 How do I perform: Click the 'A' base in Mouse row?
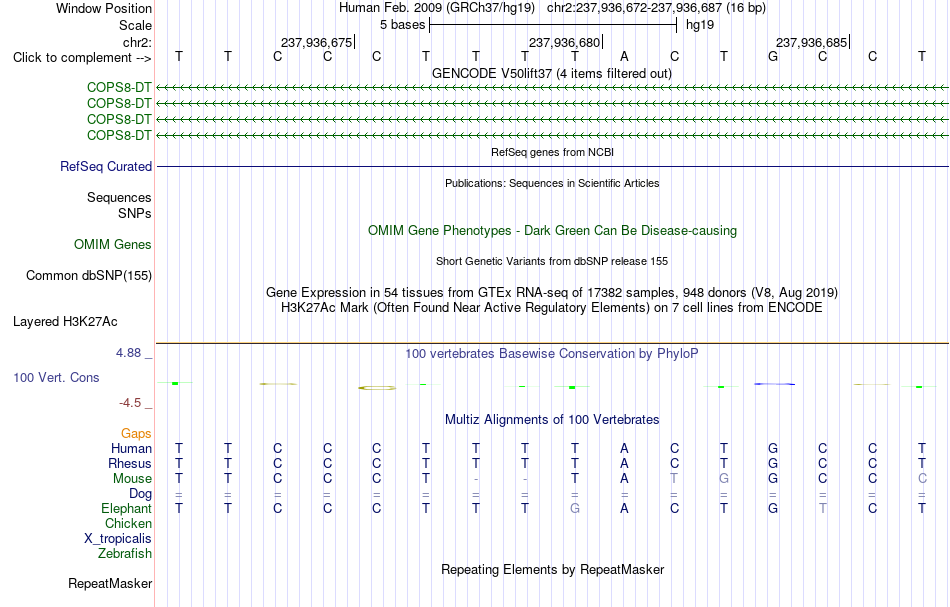624,479
